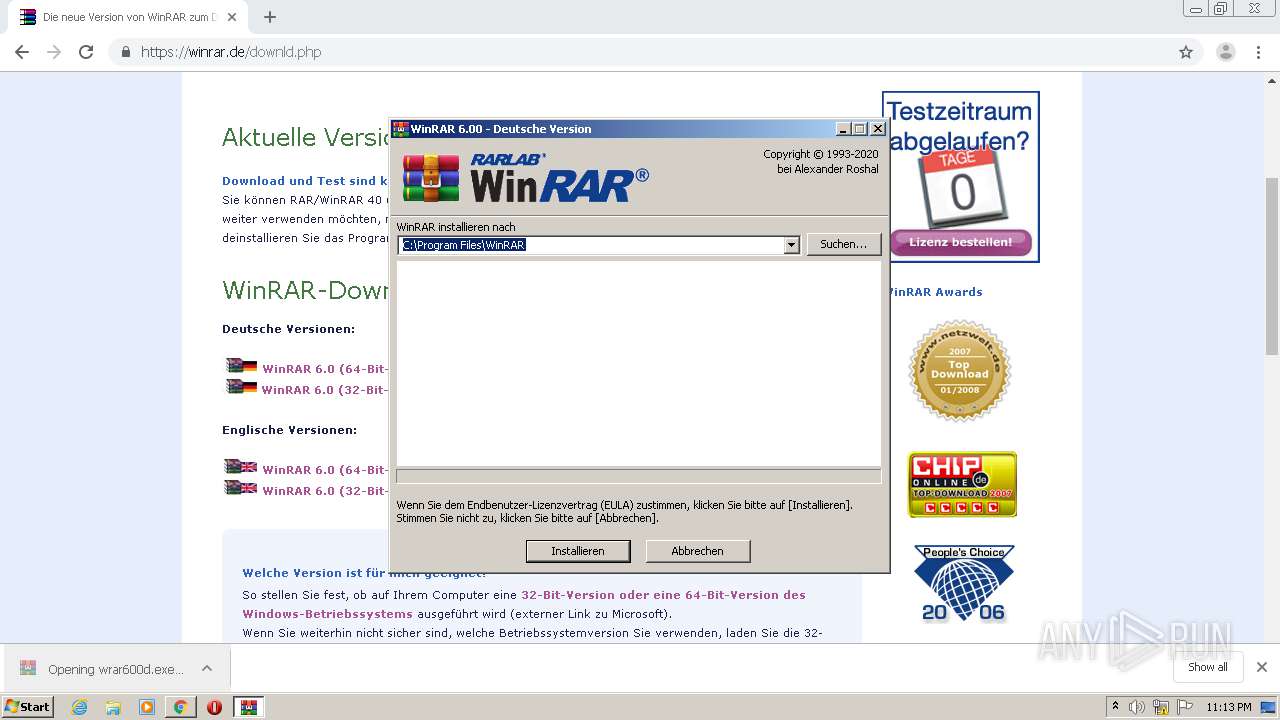The image size is (1280, 720).
Task: Click the red Opera taskbar icon
Action: click(214, 707)
